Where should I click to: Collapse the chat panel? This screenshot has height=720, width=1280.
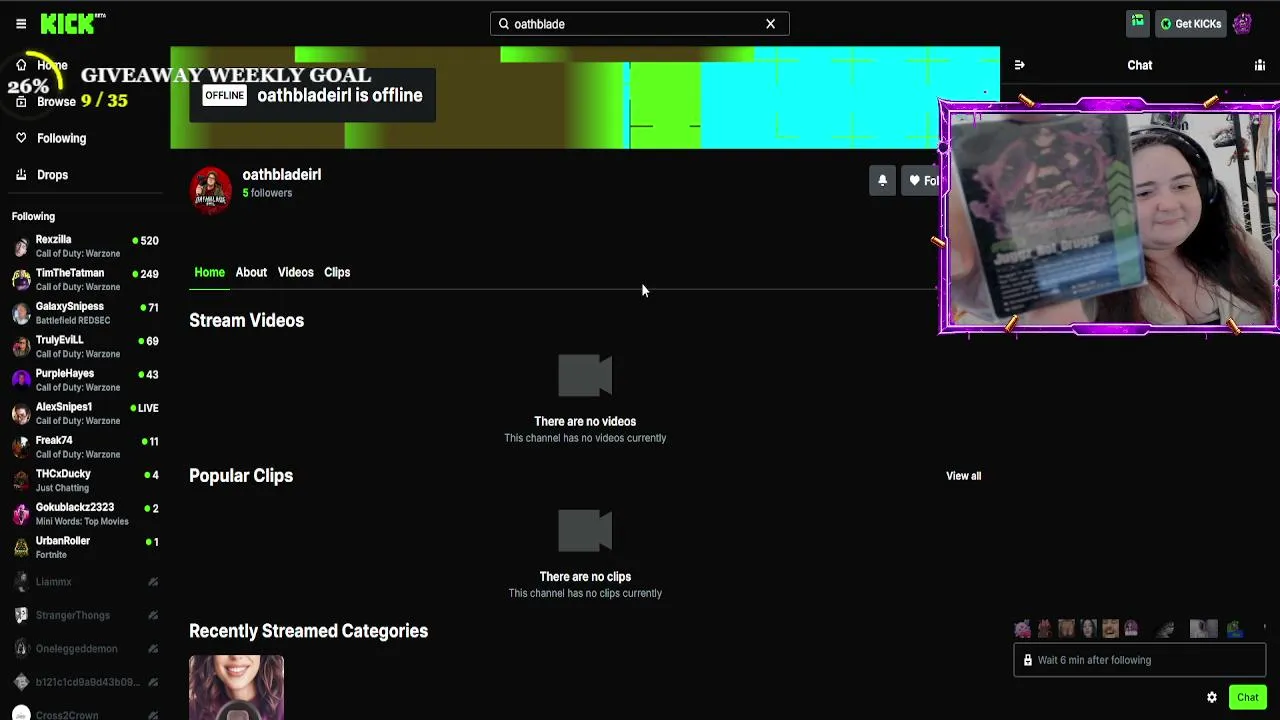1019,65
